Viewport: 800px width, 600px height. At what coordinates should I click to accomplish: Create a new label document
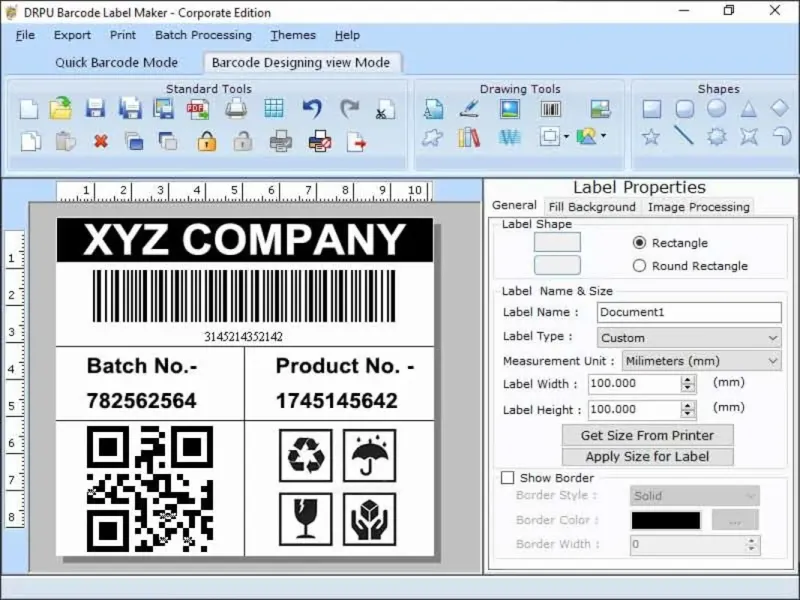tap(29, 109)
